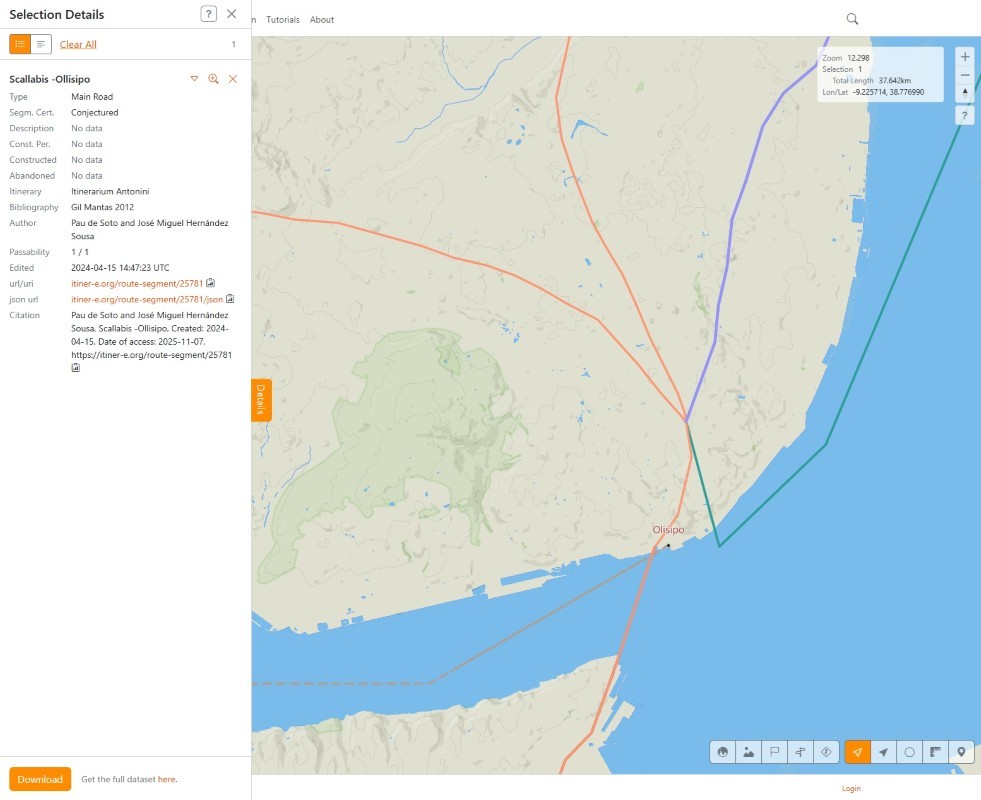Open the Tutorials menu item
This screenshot has width=981, height=800.
tap(282, 20)
